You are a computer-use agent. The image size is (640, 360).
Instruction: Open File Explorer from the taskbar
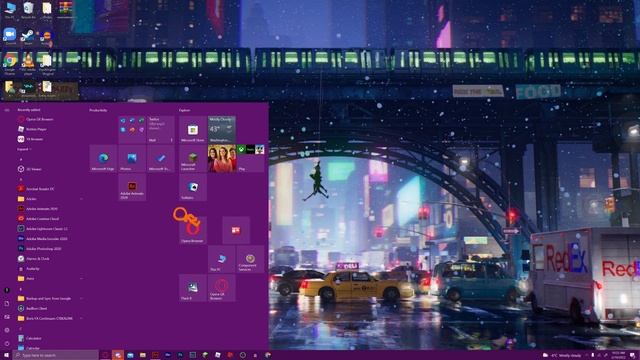point(142,355)
